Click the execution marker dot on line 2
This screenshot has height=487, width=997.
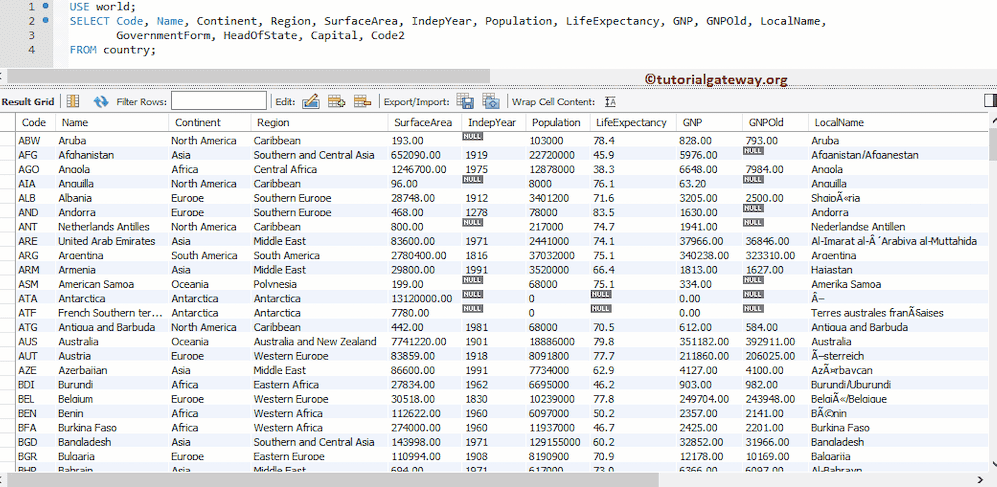point(45,20)
